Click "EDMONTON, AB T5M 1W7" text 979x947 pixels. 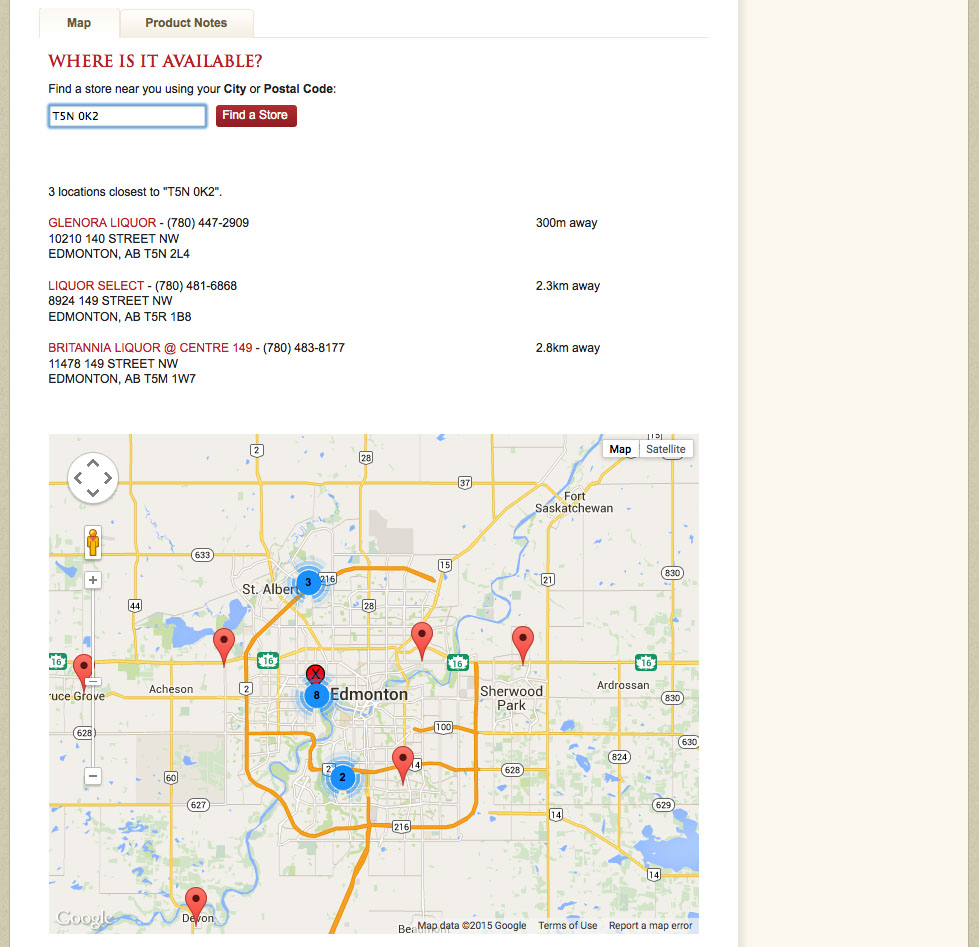click(x=122, y=379)
